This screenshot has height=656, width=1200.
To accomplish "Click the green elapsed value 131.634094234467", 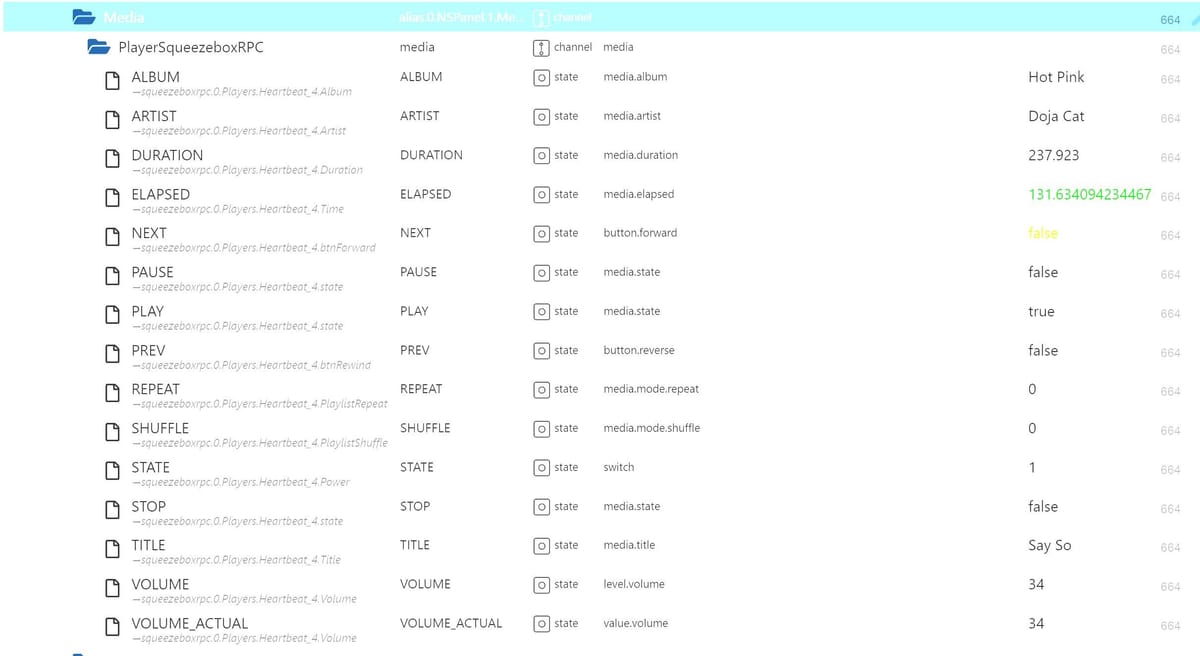I will click(x=1090, y=194).
